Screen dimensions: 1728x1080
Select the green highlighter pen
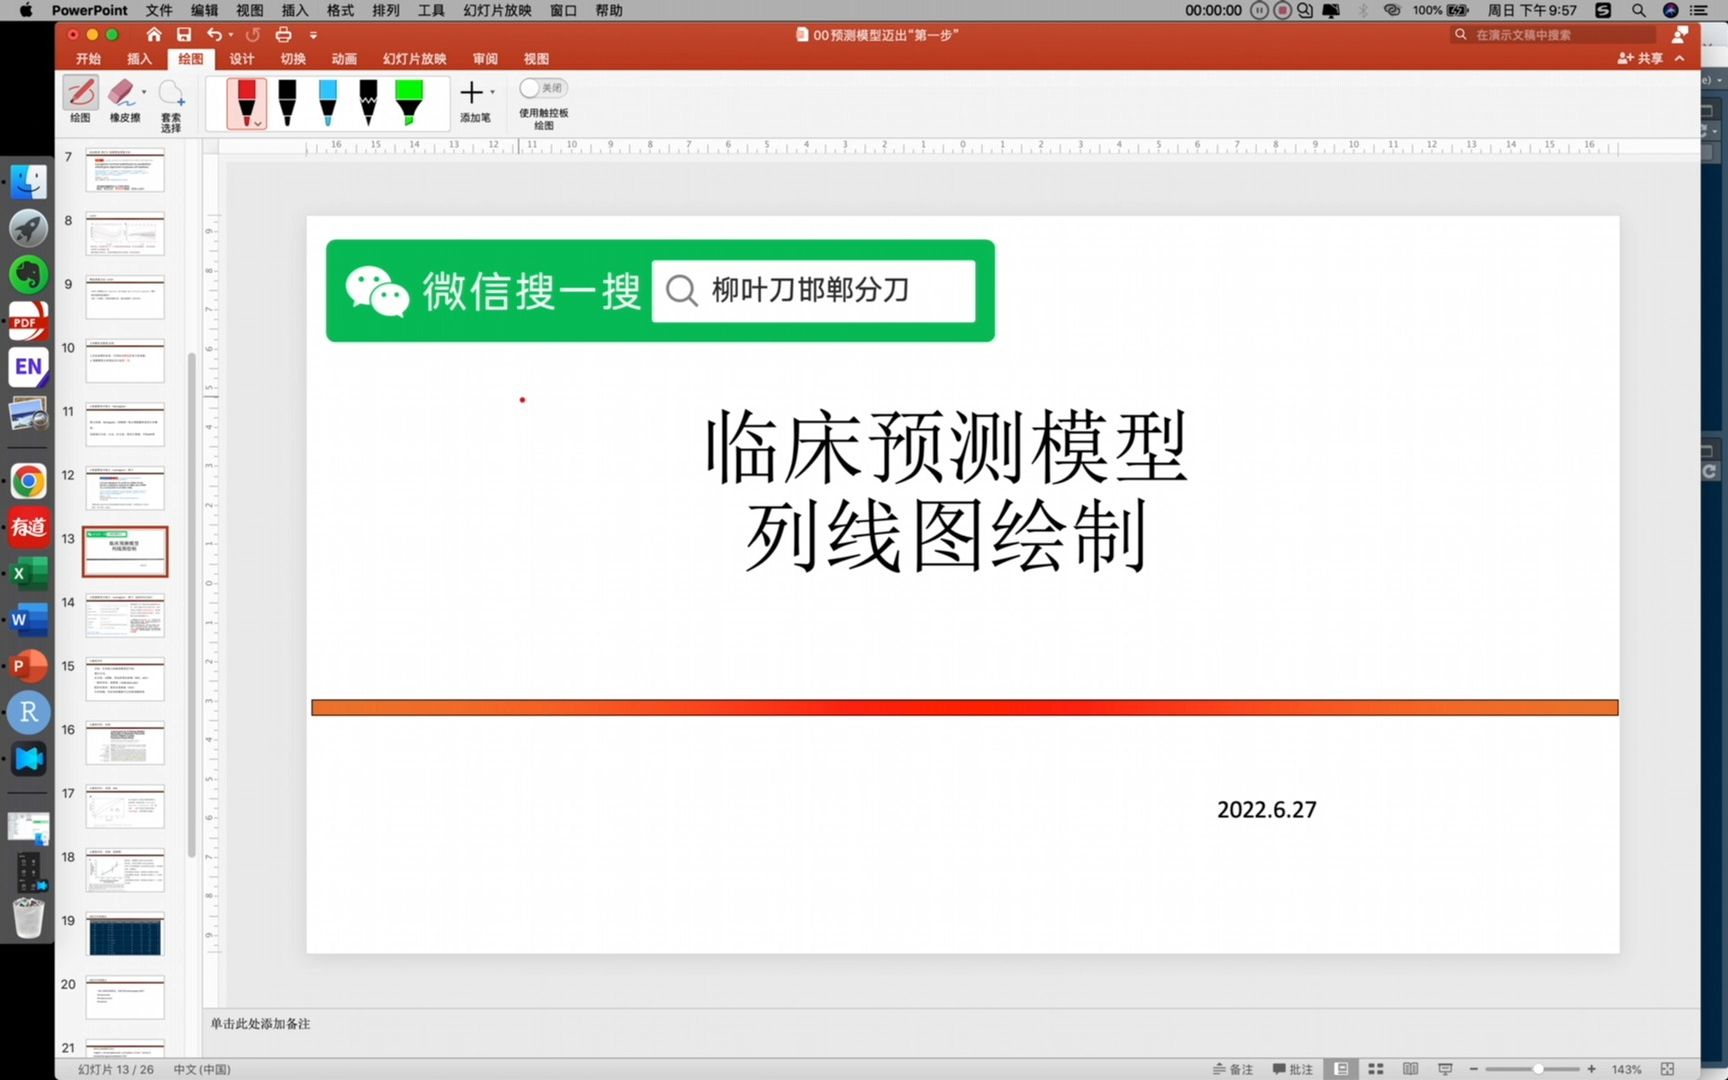(x=408, y=100)
